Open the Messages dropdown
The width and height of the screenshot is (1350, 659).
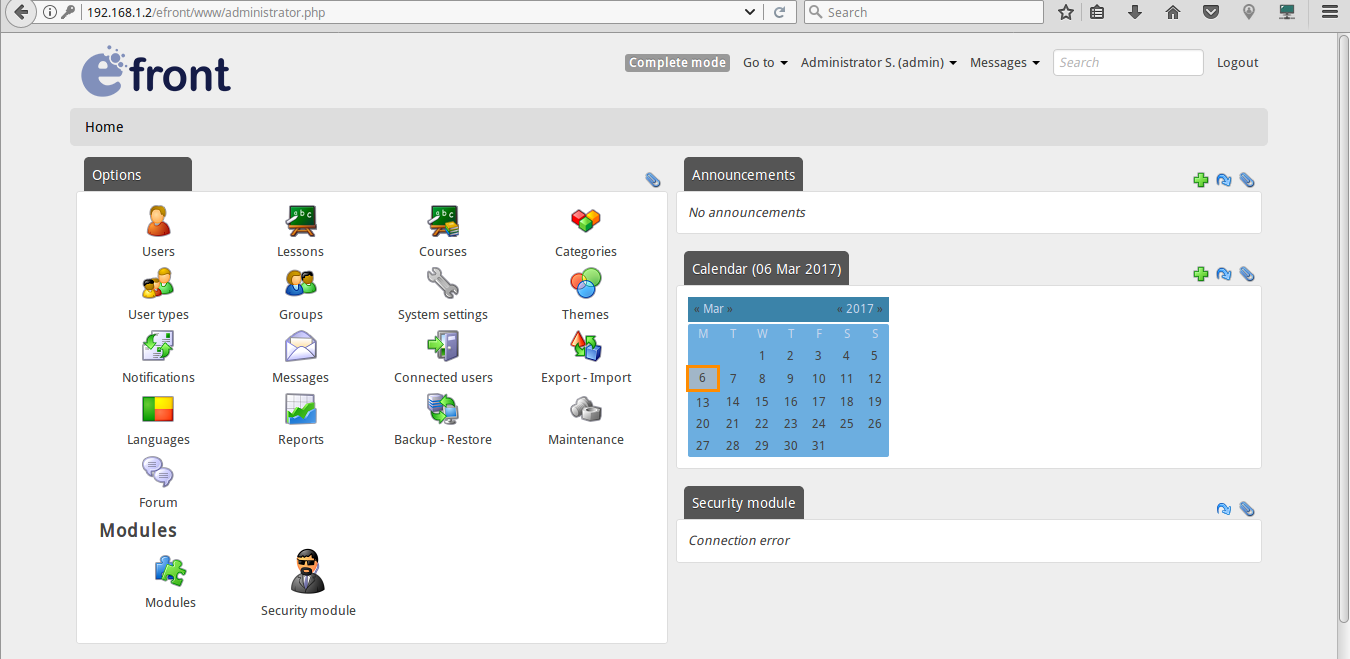1004,62
